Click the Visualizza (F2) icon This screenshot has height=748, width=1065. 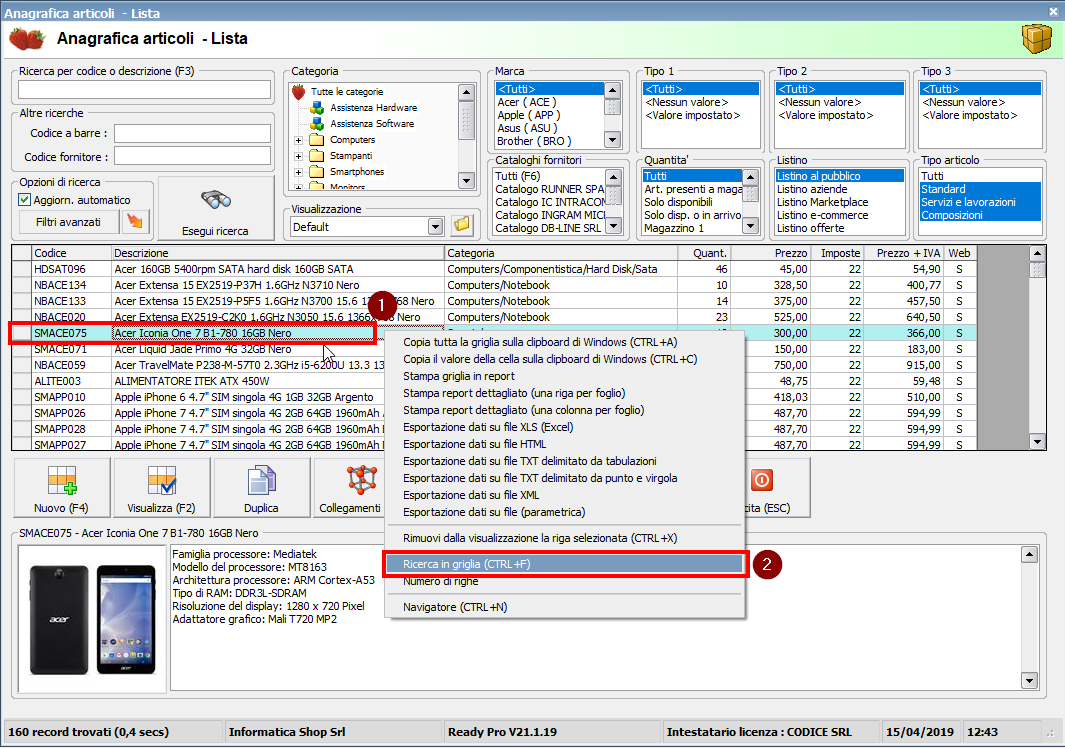click(x=162, y=480)
